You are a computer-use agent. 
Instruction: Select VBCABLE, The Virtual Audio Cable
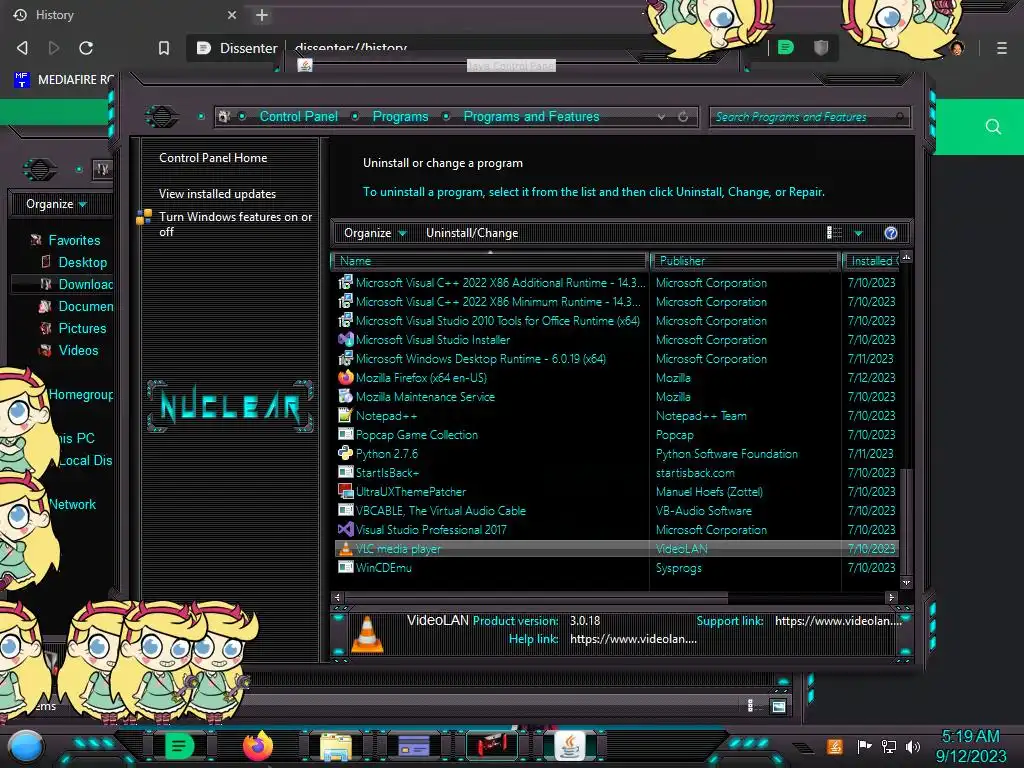click(431, 511)
